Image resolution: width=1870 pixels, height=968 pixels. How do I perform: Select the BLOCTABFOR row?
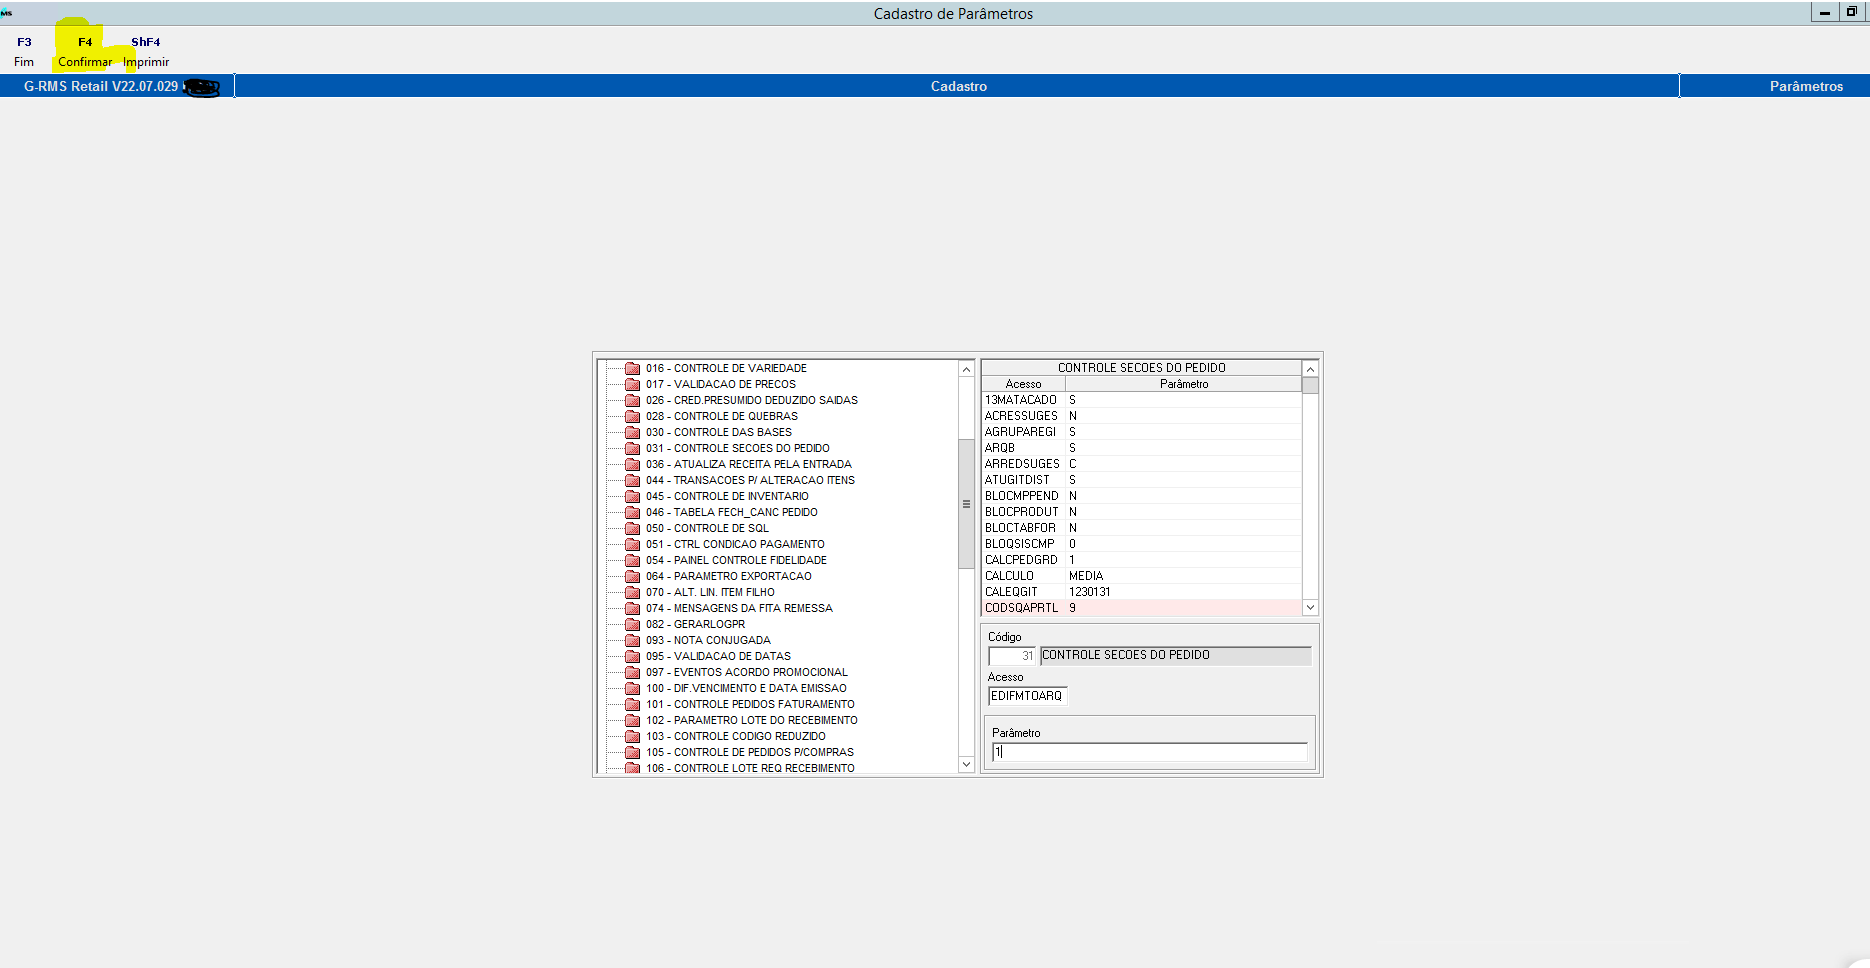pyautogui.click(x=1142, y=528)
